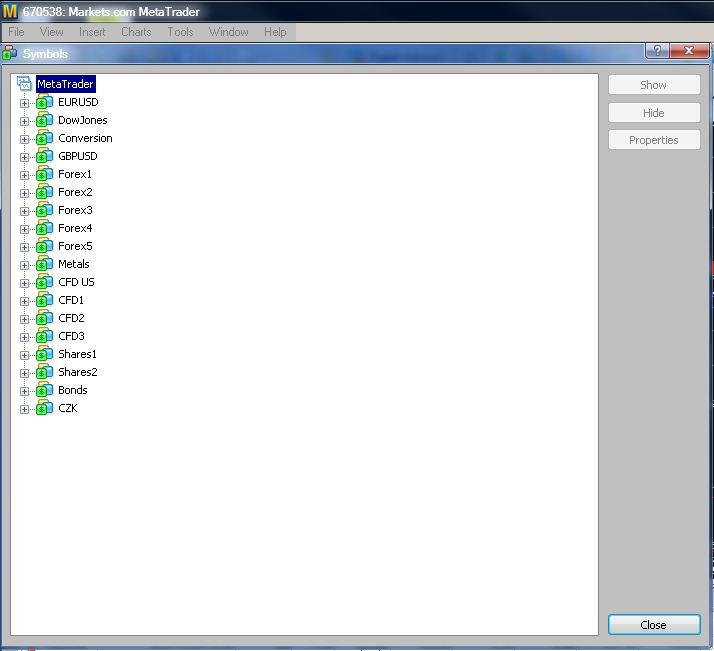Open the Insert menu

[92, 32]
